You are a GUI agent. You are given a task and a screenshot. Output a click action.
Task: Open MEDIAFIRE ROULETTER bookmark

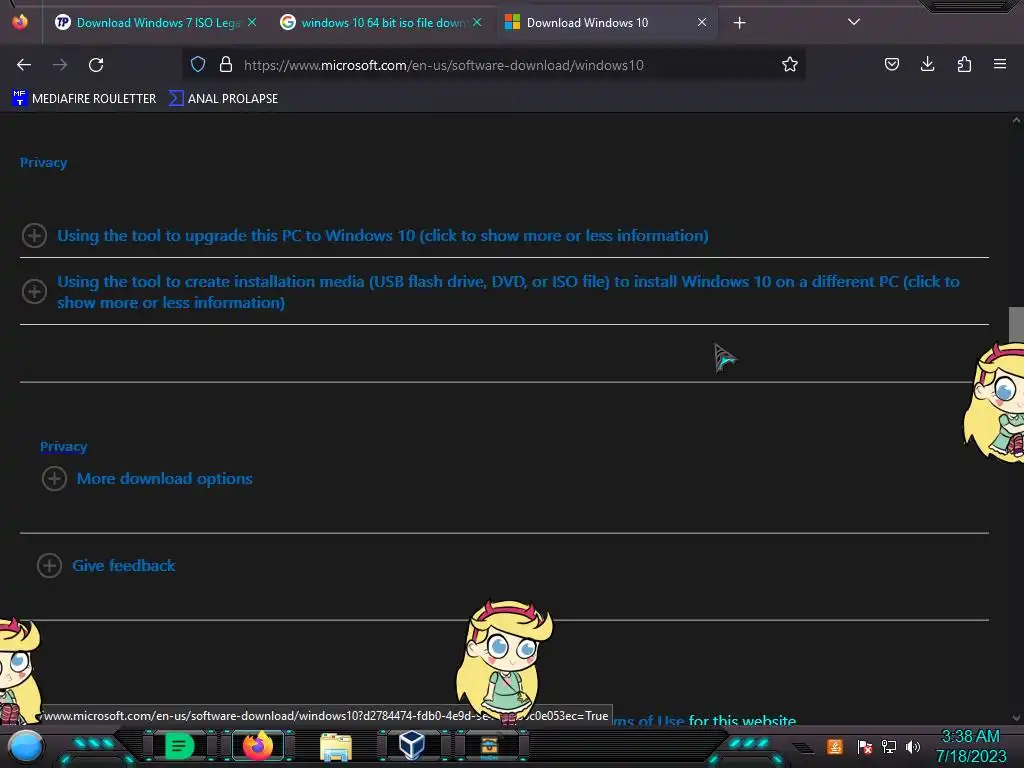(x=84, y=99)
